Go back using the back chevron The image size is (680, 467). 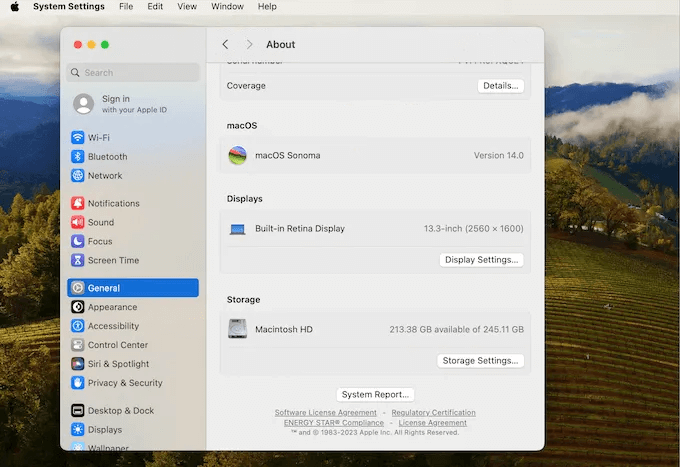click(x=225, y=45)
